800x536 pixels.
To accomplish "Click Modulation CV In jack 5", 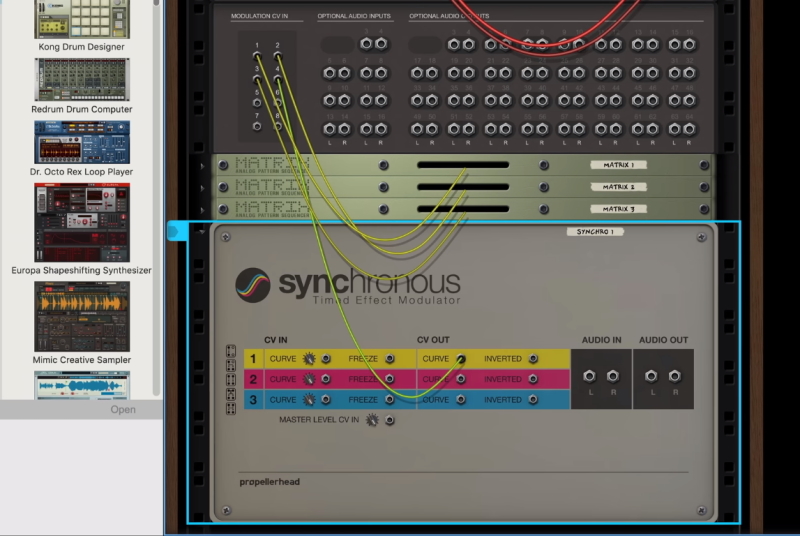I will pyautogui.click(x=257, y=103).
